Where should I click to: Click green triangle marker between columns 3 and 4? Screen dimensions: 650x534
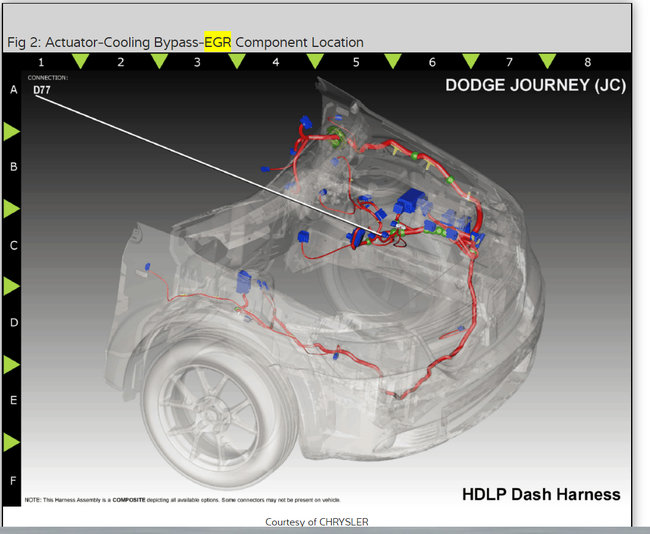pyautogui.click(x=237, y=61)
